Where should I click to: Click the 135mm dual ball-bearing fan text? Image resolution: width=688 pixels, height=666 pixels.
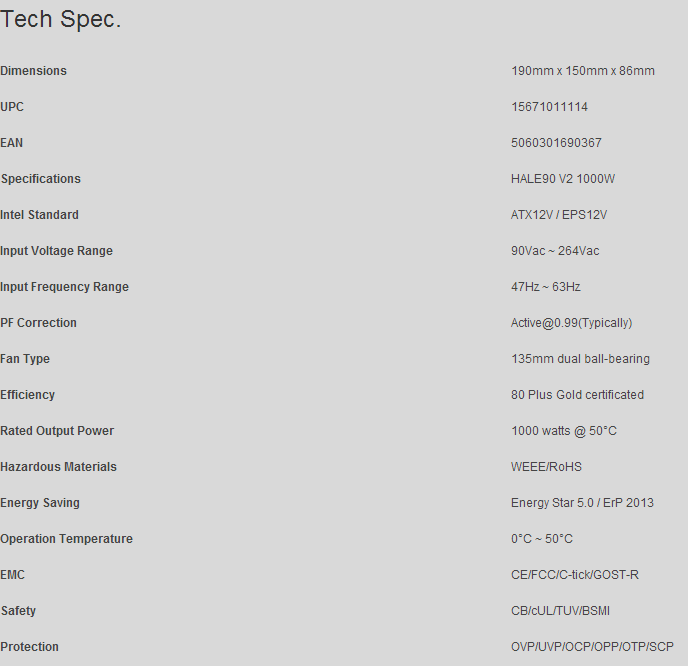(x=580, y=359)
